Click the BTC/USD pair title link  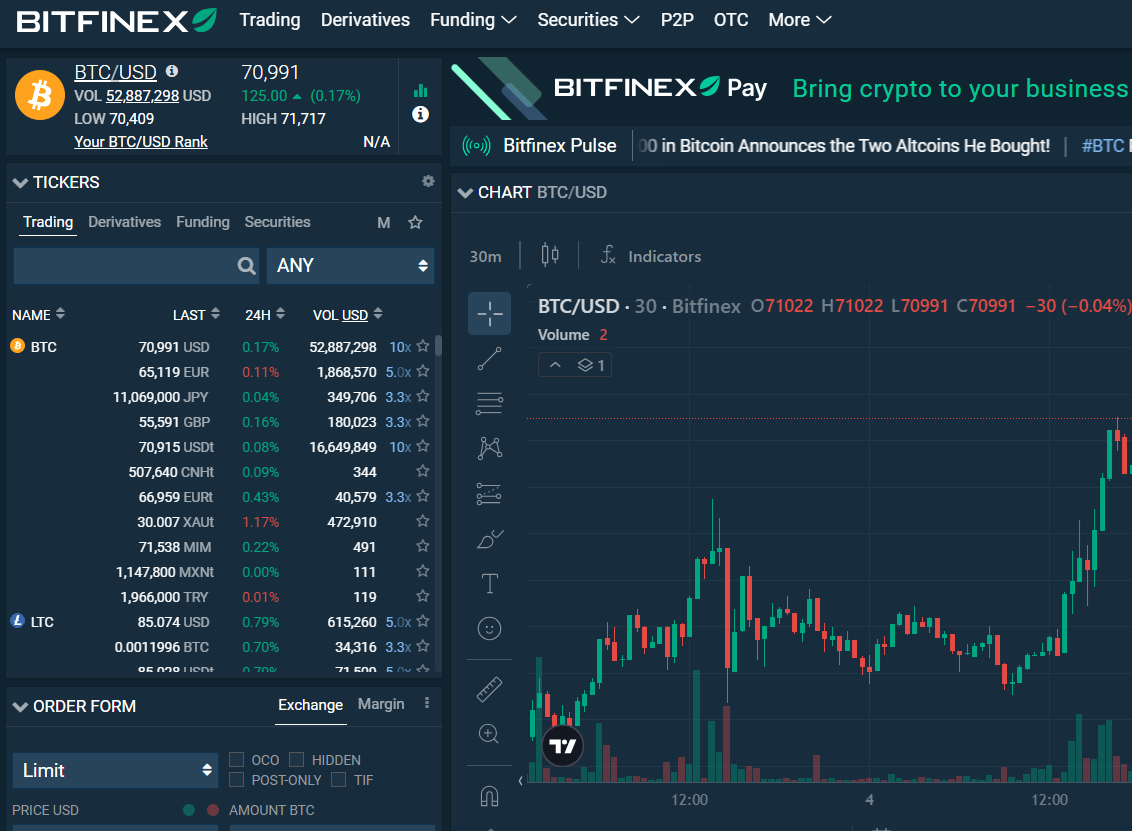coord(116,72)
